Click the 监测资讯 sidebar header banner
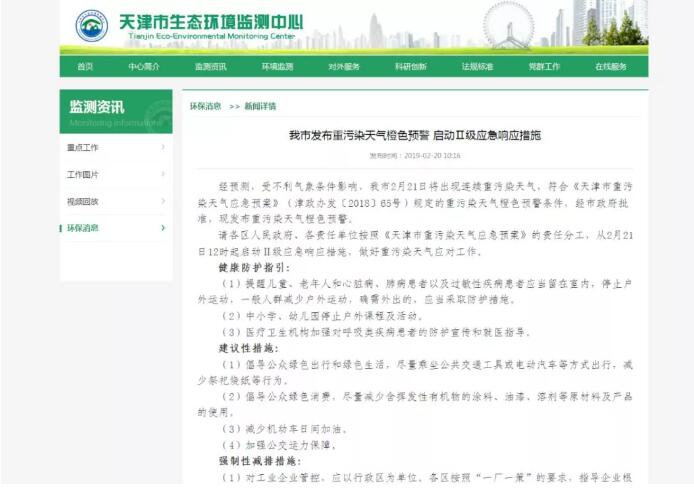Image resolution: width=694 pixels, height=488 pixels. 115,111
